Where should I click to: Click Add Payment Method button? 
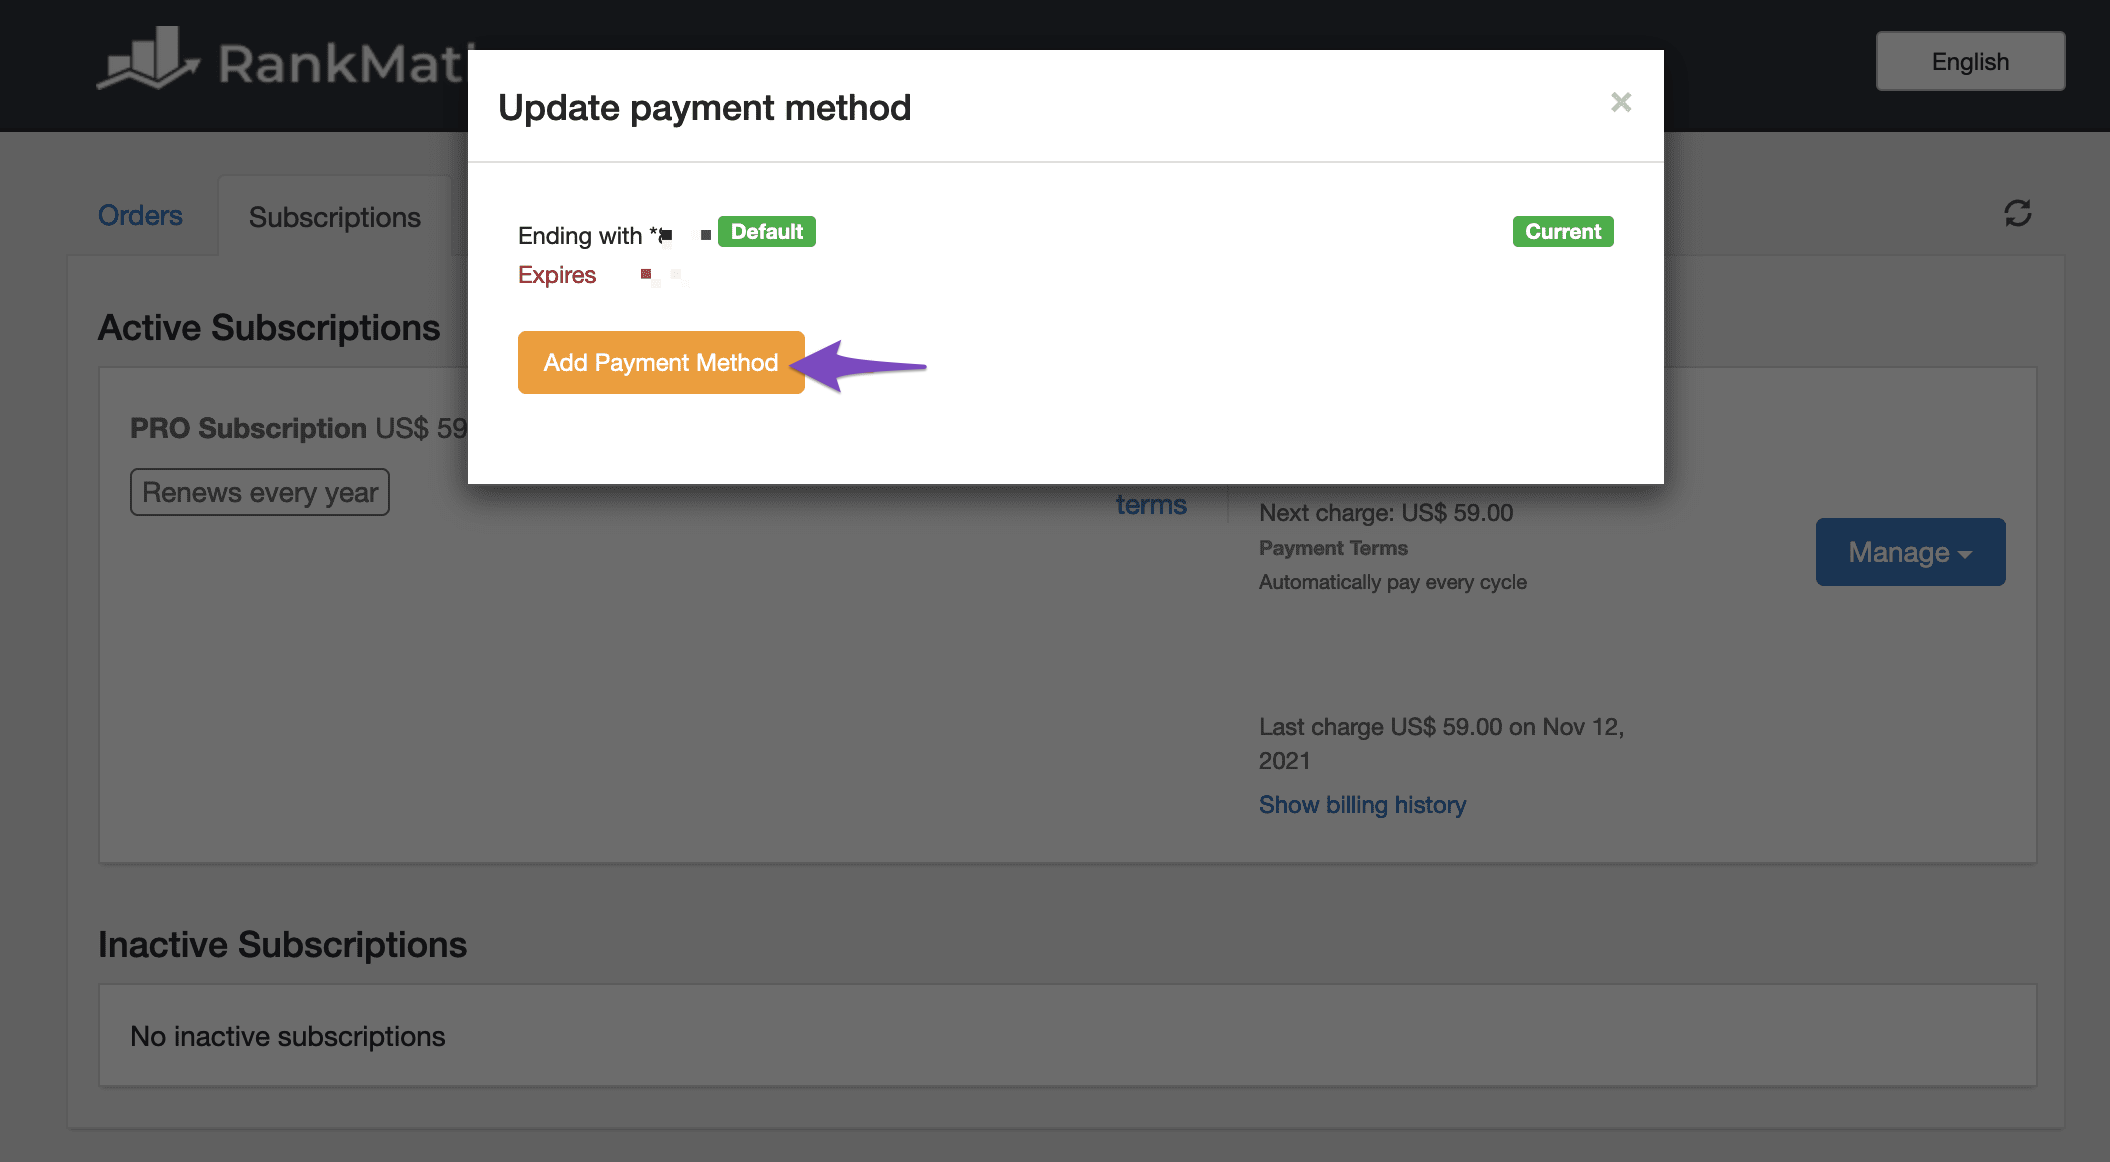(661, 362)
